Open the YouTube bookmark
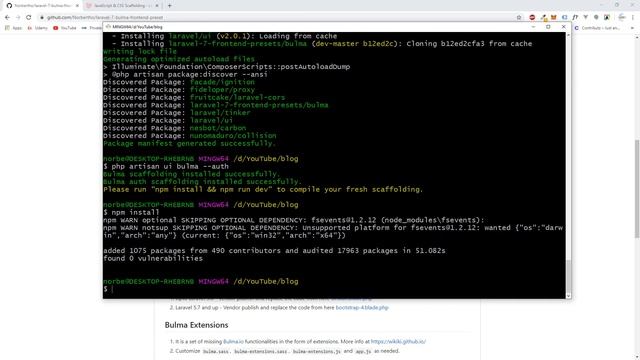640x360 pixels. click(64, 28)
